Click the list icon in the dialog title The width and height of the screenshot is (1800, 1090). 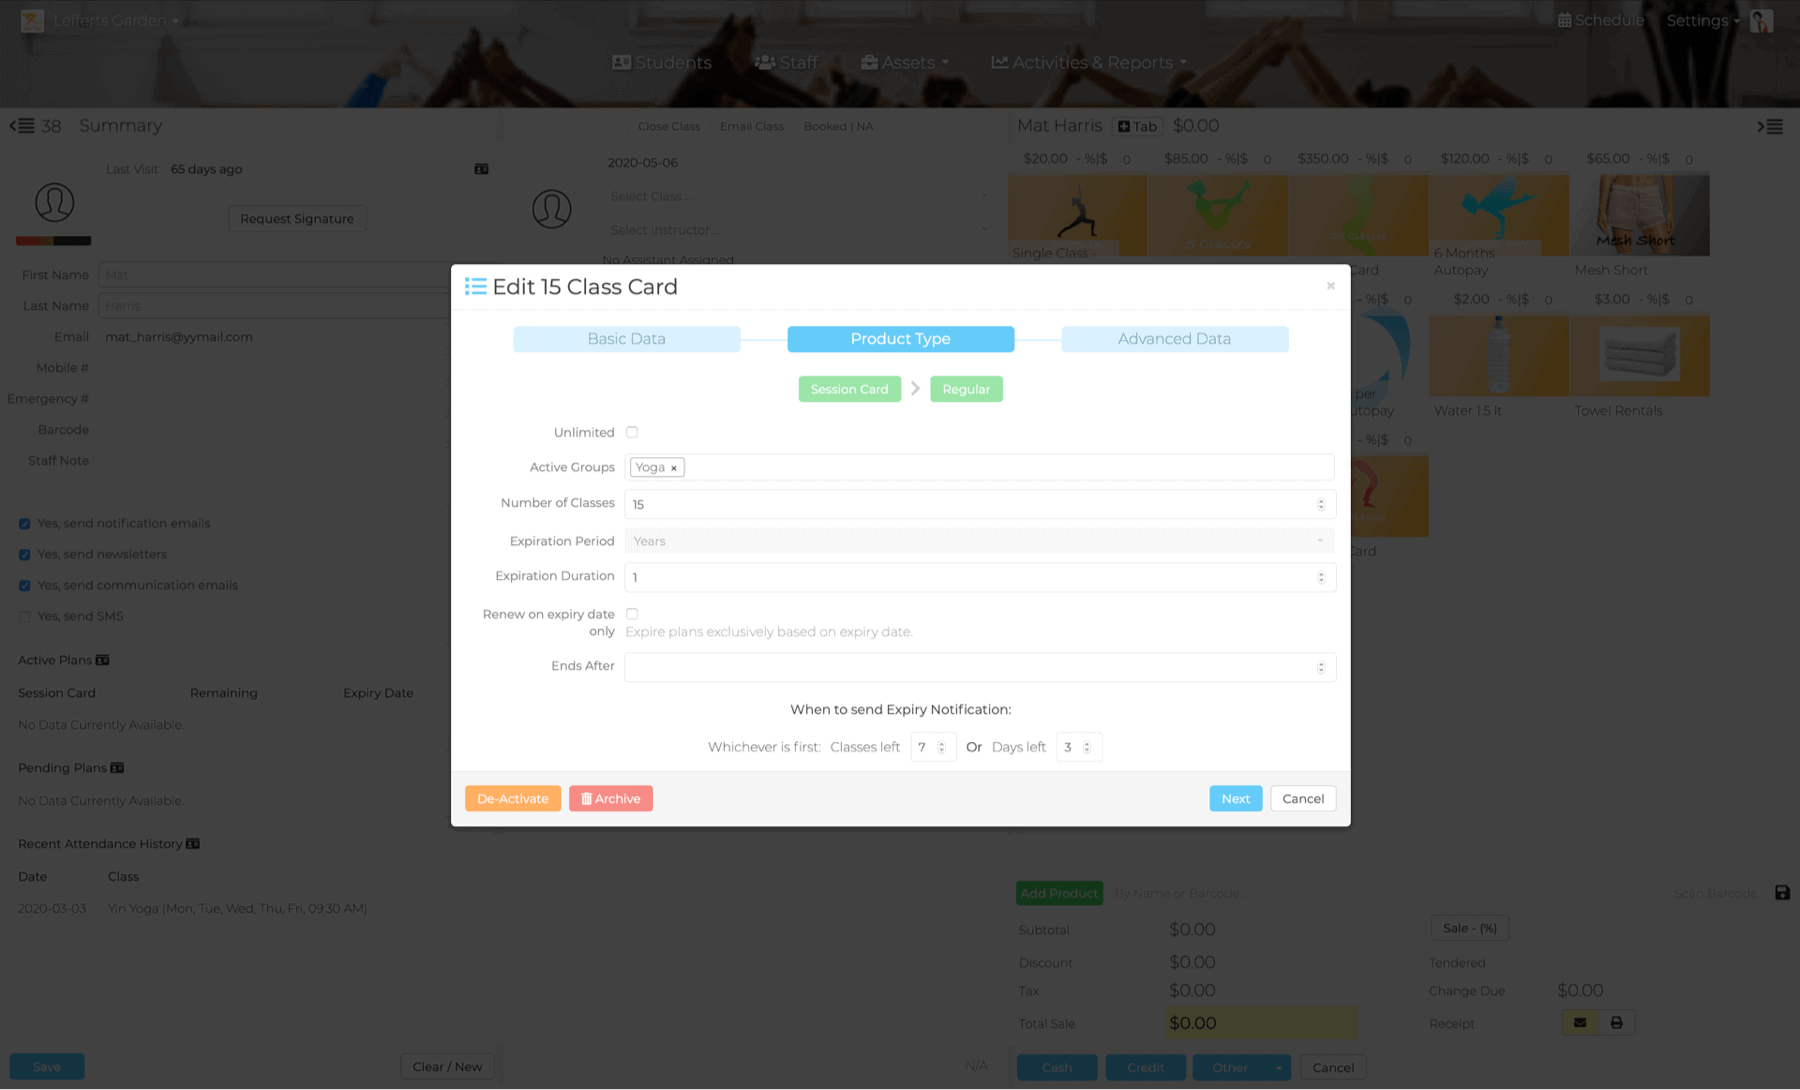click(x=476, y=287)
